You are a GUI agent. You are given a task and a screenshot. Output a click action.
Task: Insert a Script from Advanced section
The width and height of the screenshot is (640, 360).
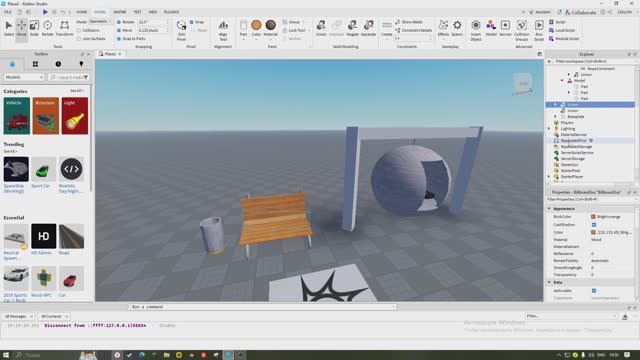pos(557,22)
